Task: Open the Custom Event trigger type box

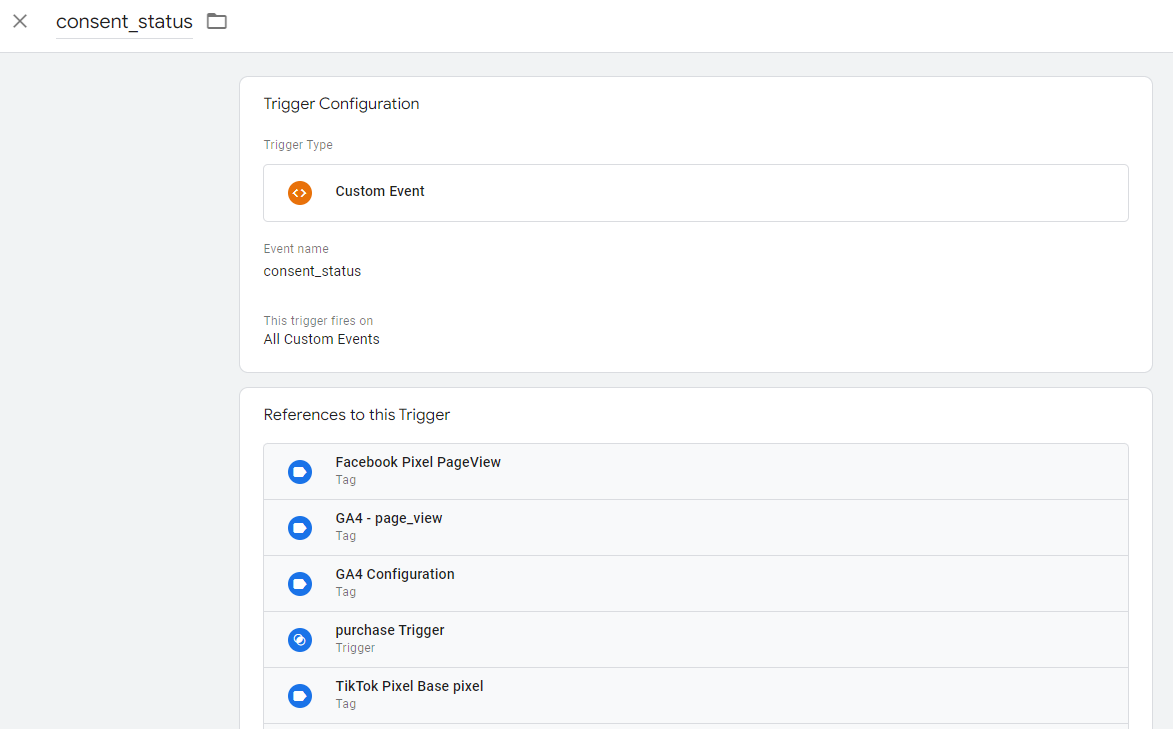Action: click(696, 193)
